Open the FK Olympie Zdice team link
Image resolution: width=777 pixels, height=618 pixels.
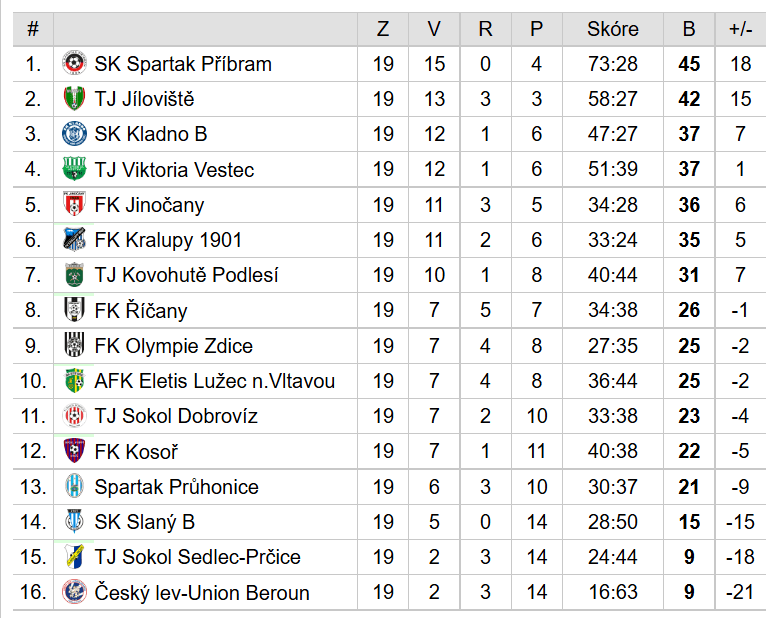coord(173,346)
